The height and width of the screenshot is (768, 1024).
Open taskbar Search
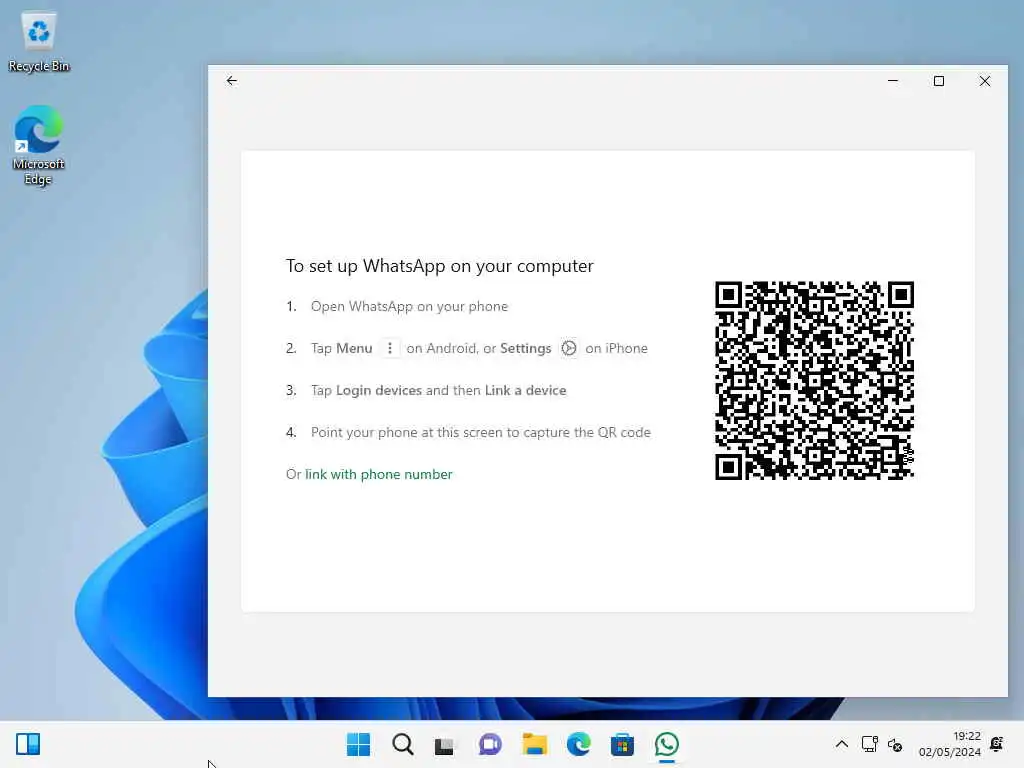[402, 744]
